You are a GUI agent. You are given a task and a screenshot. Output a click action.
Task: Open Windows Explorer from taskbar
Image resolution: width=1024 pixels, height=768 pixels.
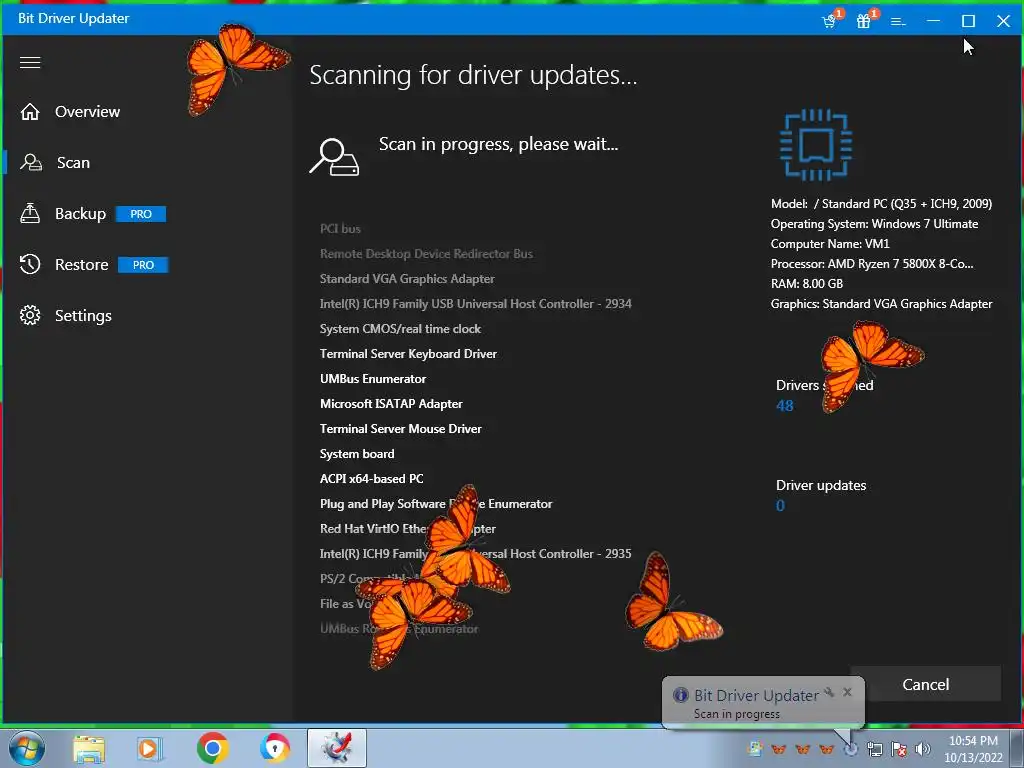89,748
